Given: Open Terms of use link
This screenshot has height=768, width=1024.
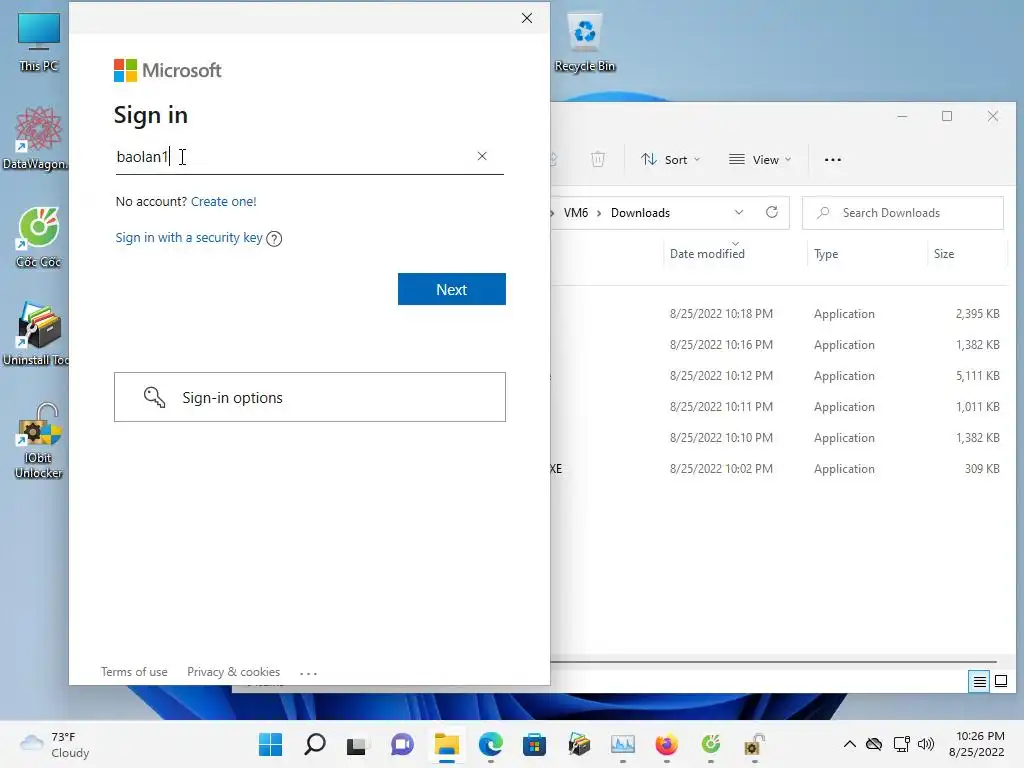Looking at the screenshot, I should coord(134,671).
